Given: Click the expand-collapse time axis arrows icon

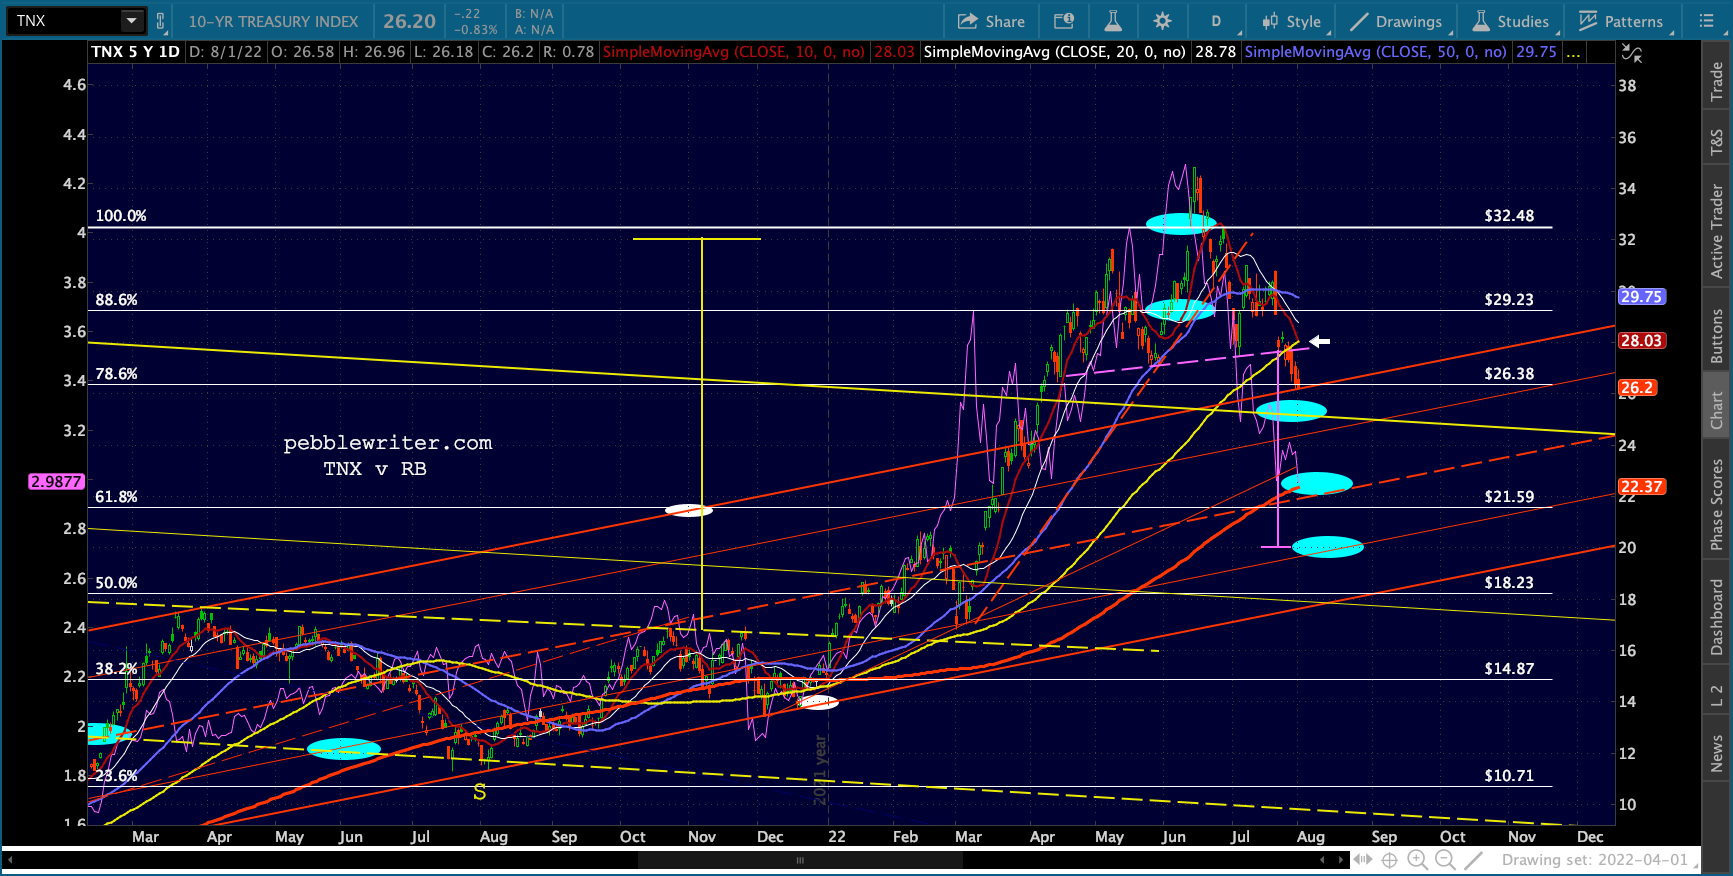Looking at the screenshot, I should (x=1362, y=860).
